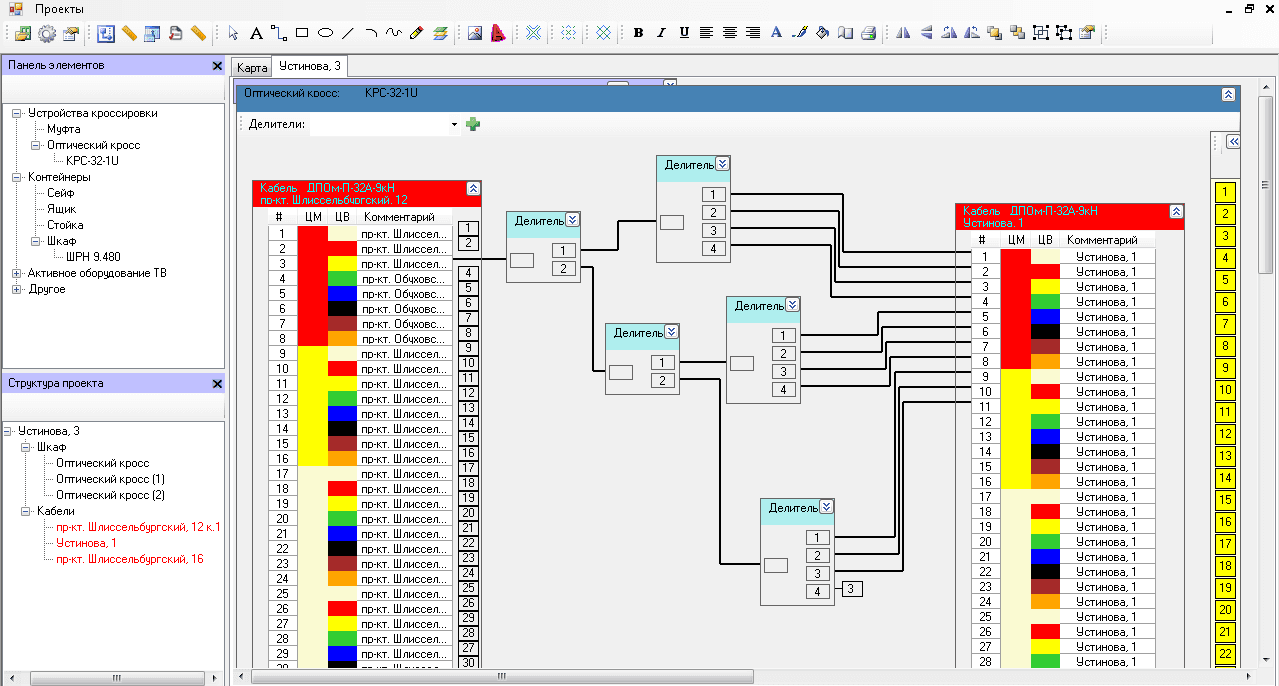
Task: Expand Активное оборудование ТВ node
Action: pyautogui.click(x=17, y=273)
